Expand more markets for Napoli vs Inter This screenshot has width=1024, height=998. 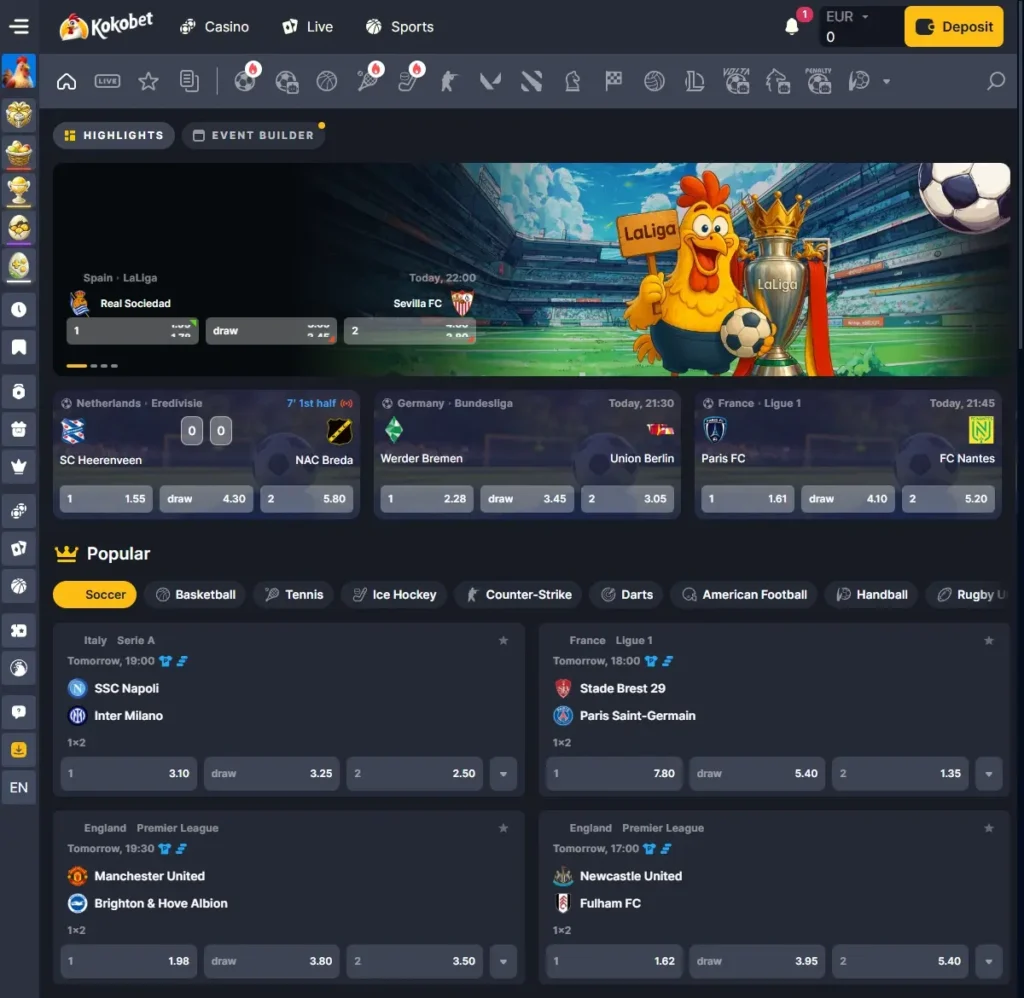click(x=504, y=774)
